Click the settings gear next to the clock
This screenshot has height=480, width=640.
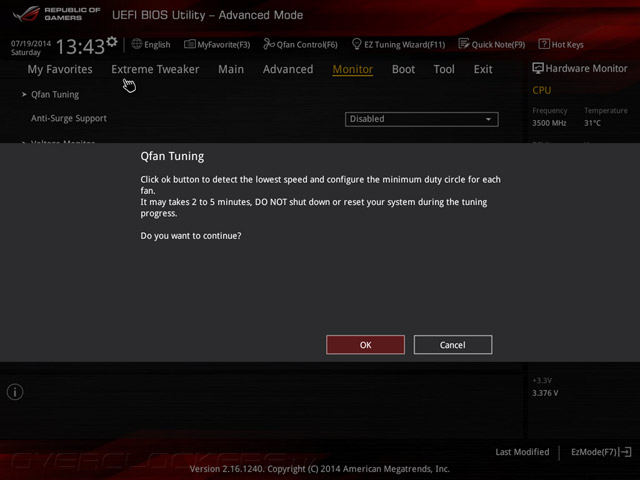click(112, 41)
